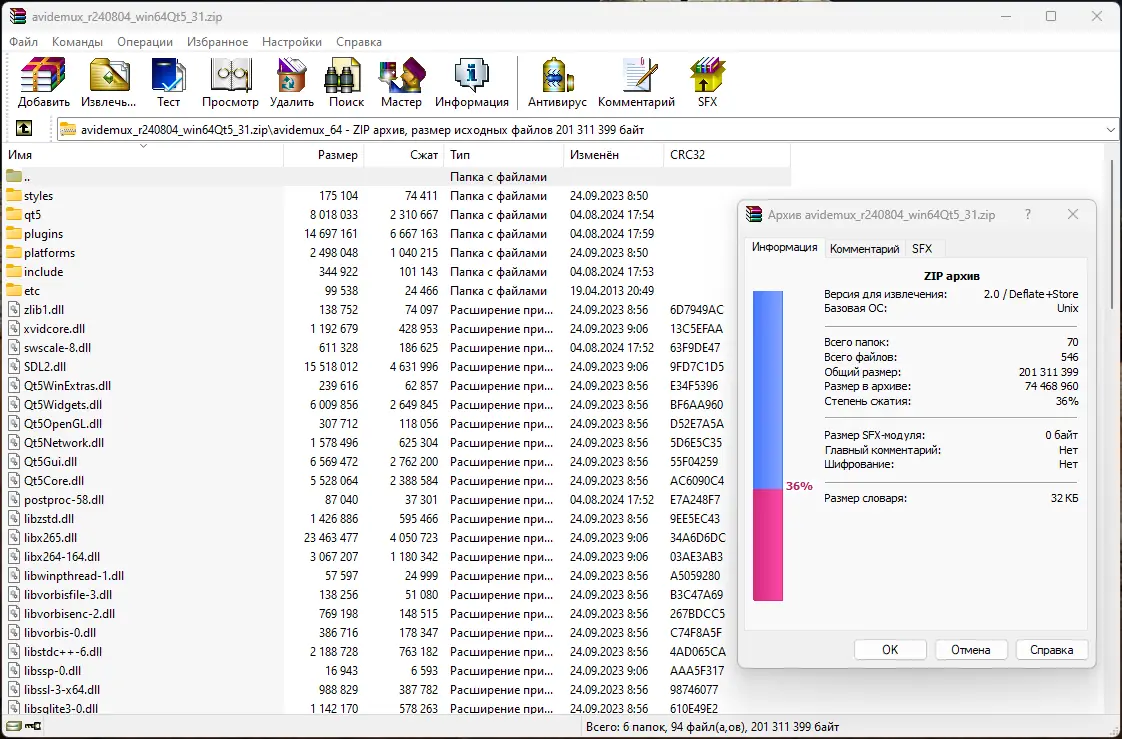Go up one folder level arrow
Viewport: 1122px width, 739px height.
[x=24, y=129]
